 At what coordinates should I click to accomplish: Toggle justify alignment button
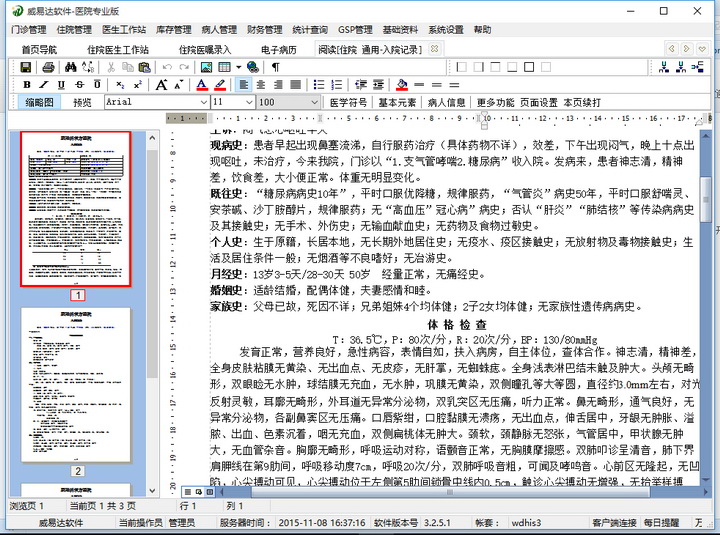[x=296, y=85]
